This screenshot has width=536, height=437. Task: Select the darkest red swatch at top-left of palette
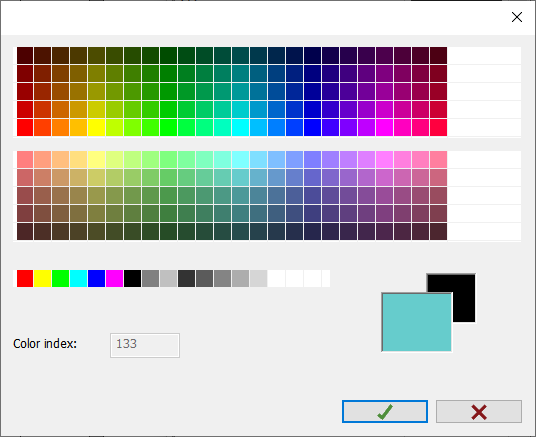click(25, 55)
